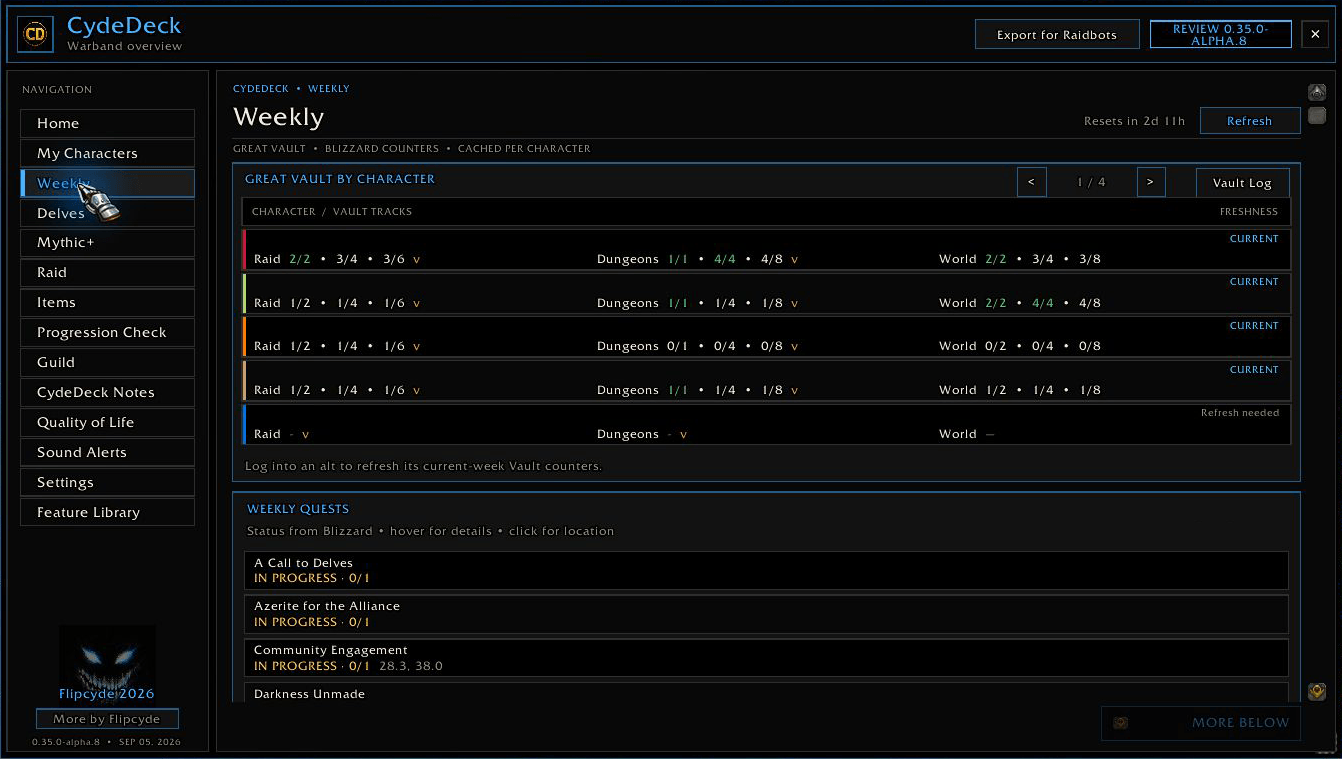Screen dimensions: 1342x759
Task: Go to next vault page with > arrow
Action: (x=1151, y=182)
